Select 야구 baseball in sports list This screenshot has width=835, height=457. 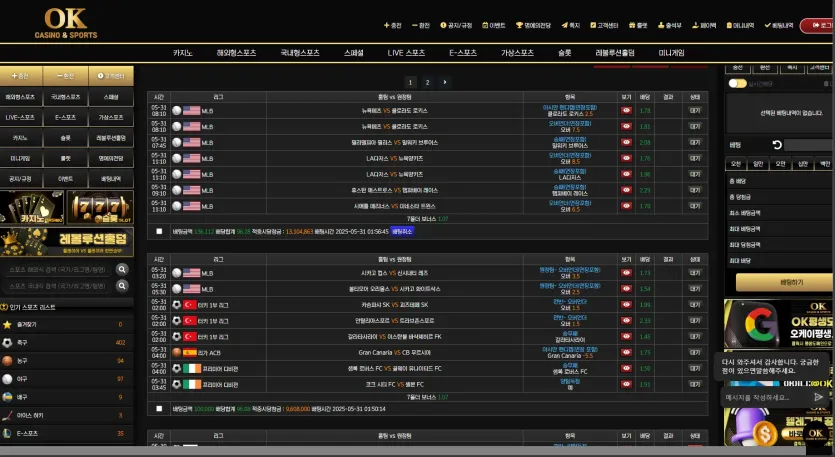67,379
